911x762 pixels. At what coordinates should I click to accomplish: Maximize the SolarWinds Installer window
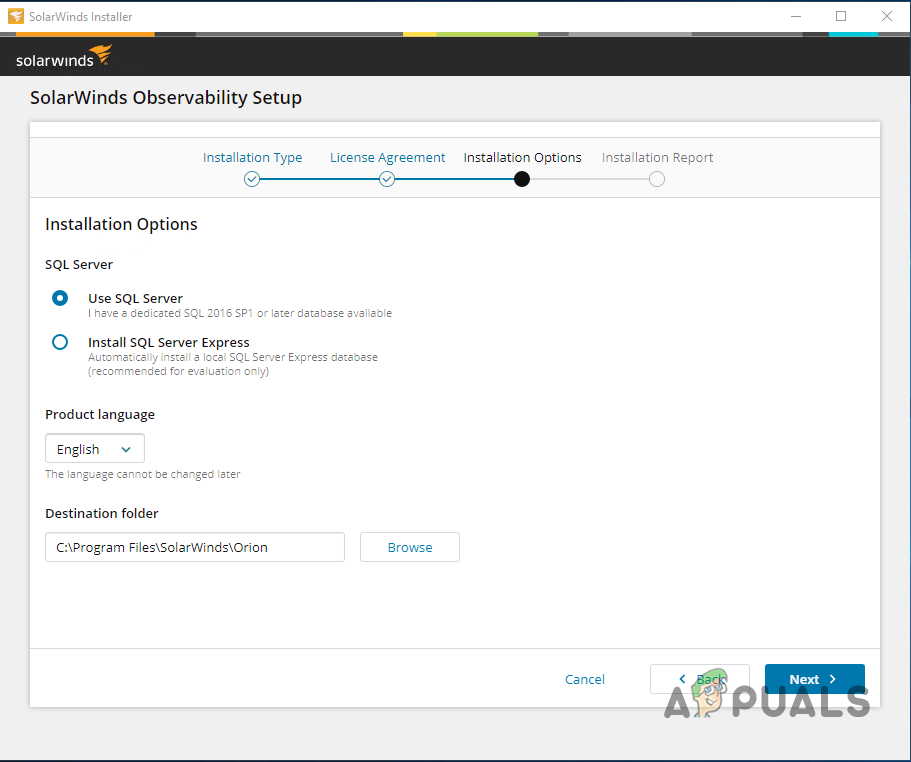[841, 16]
